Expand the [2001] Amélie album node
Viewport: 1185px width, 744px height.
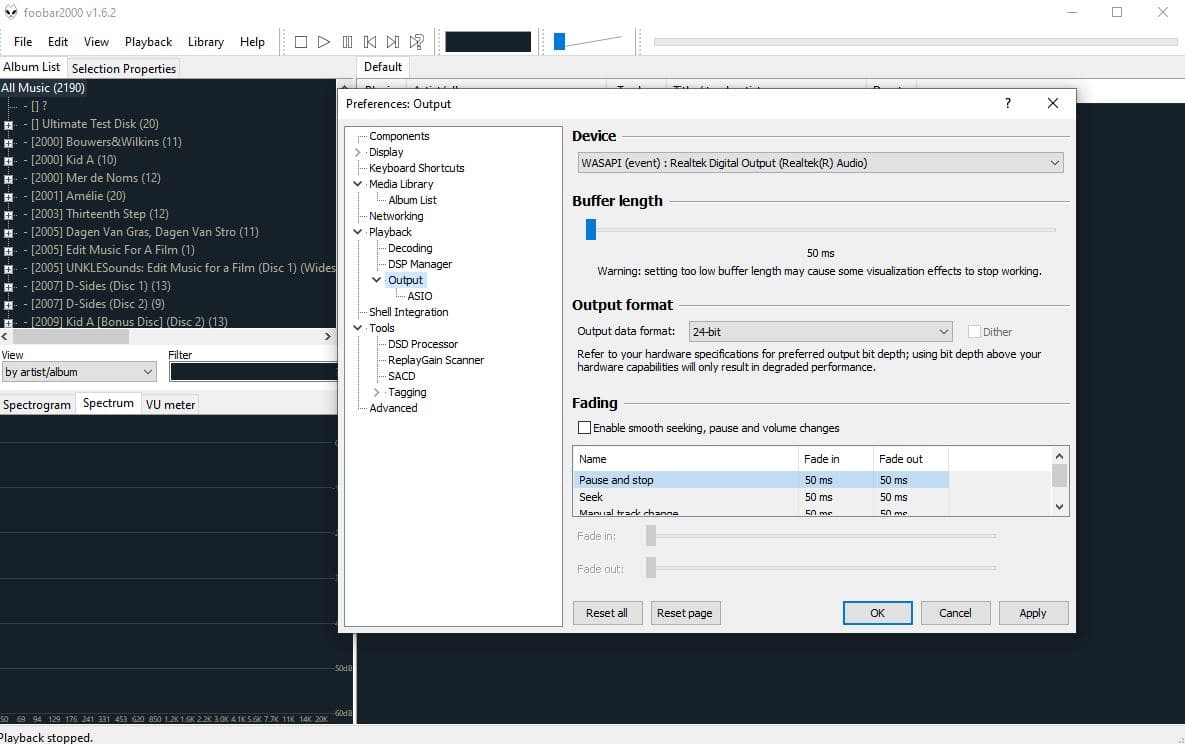pyautogui.click(x=8, y=197)
